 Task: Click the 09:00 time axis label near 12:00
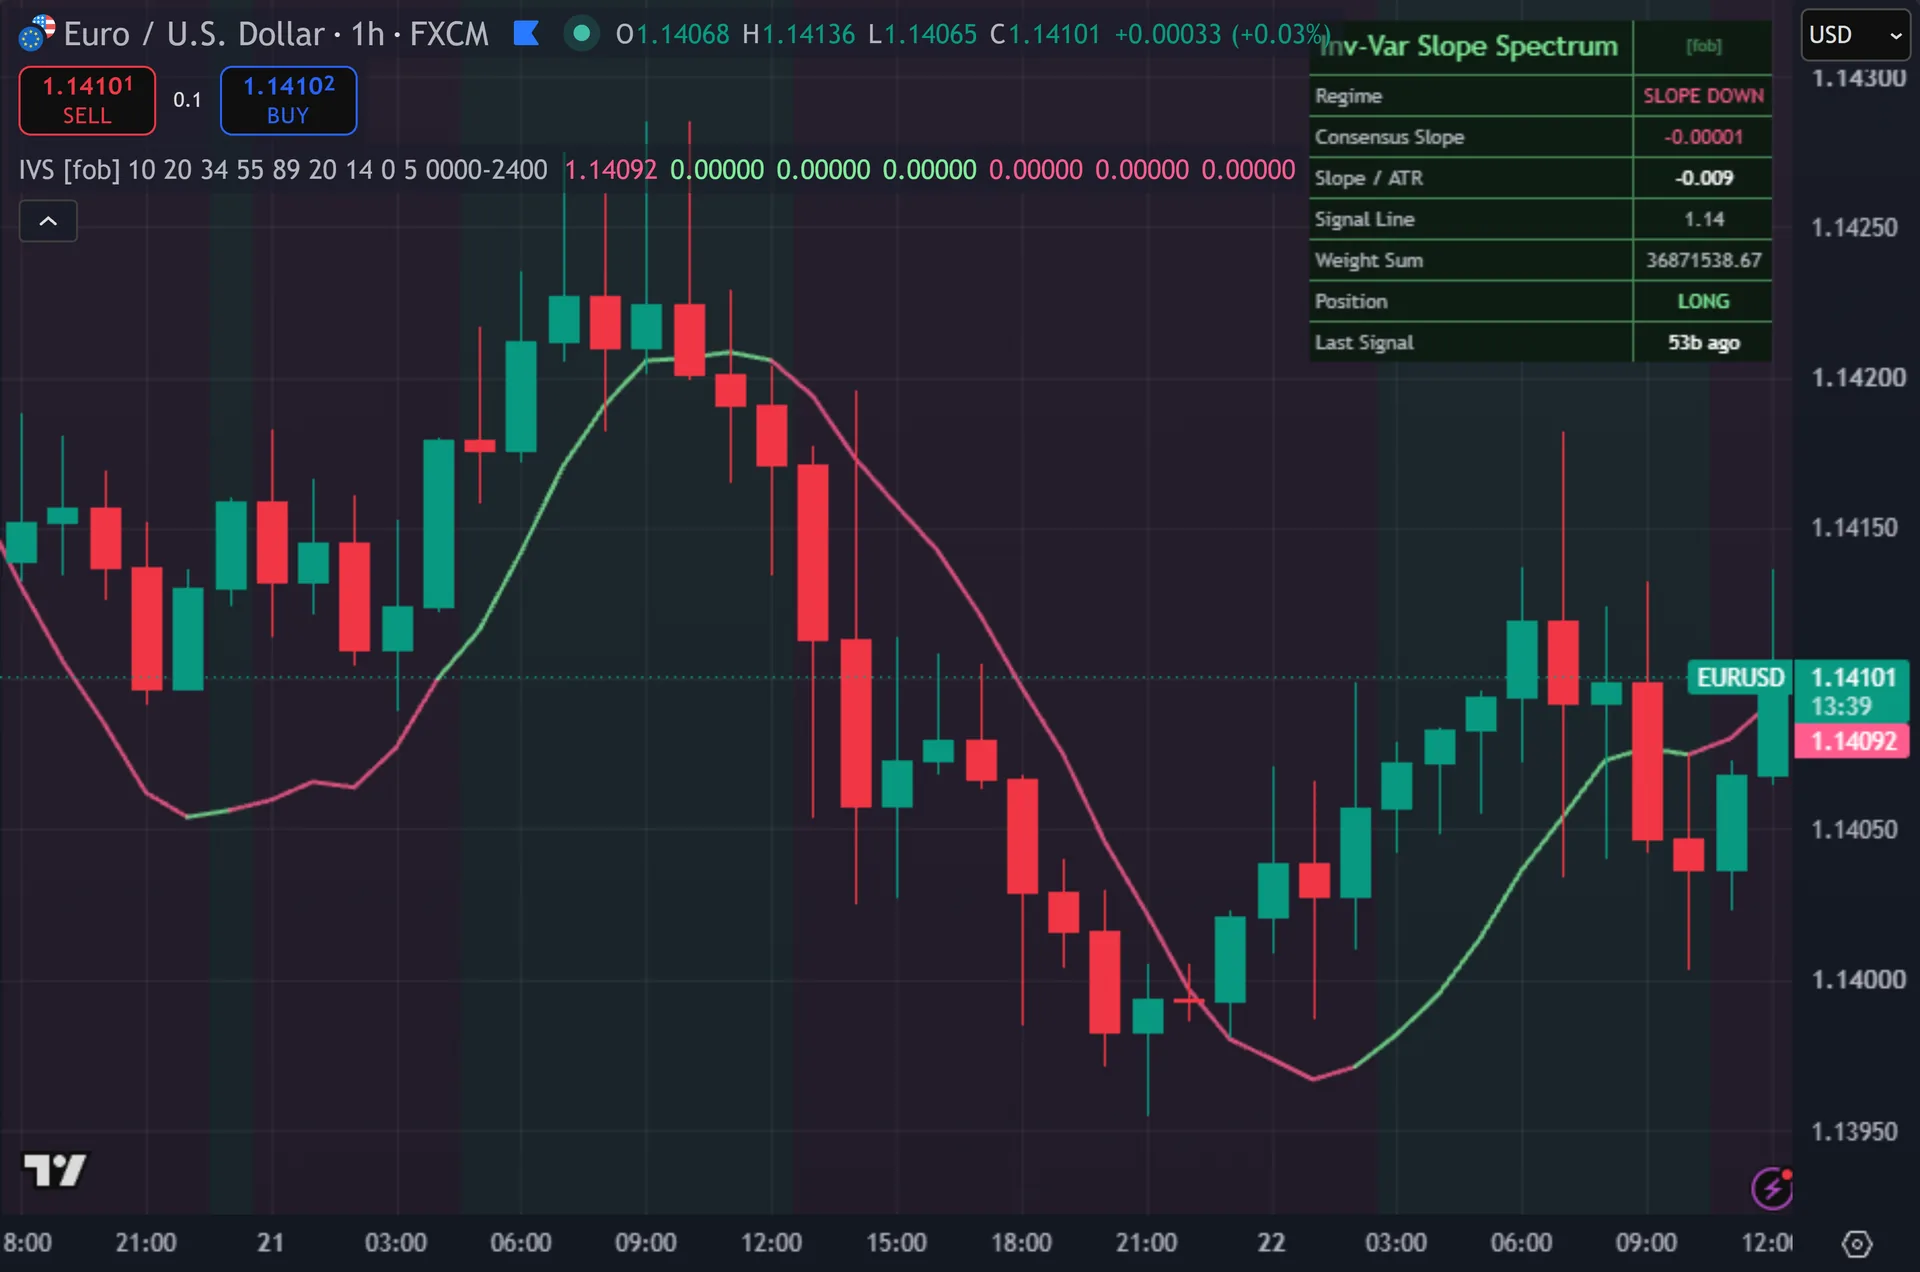pos(1646,1243)
